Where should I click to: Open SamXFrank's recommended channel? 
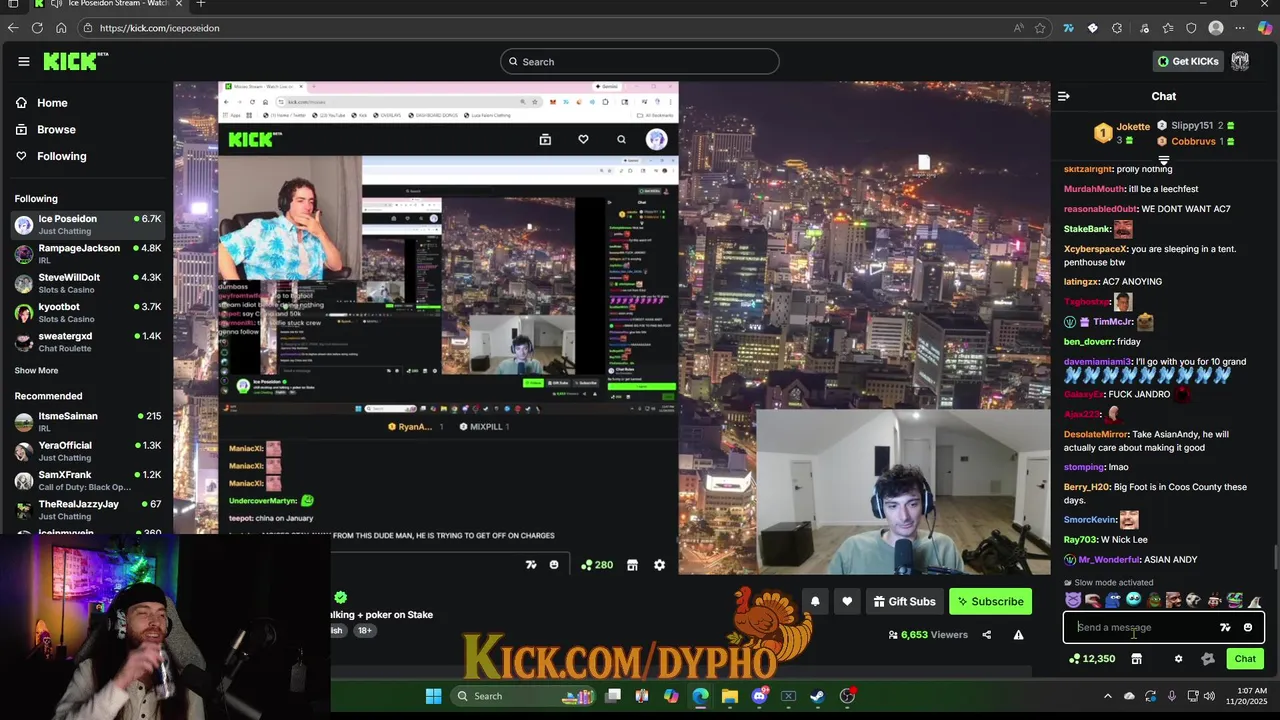click(x=87, y=480)
